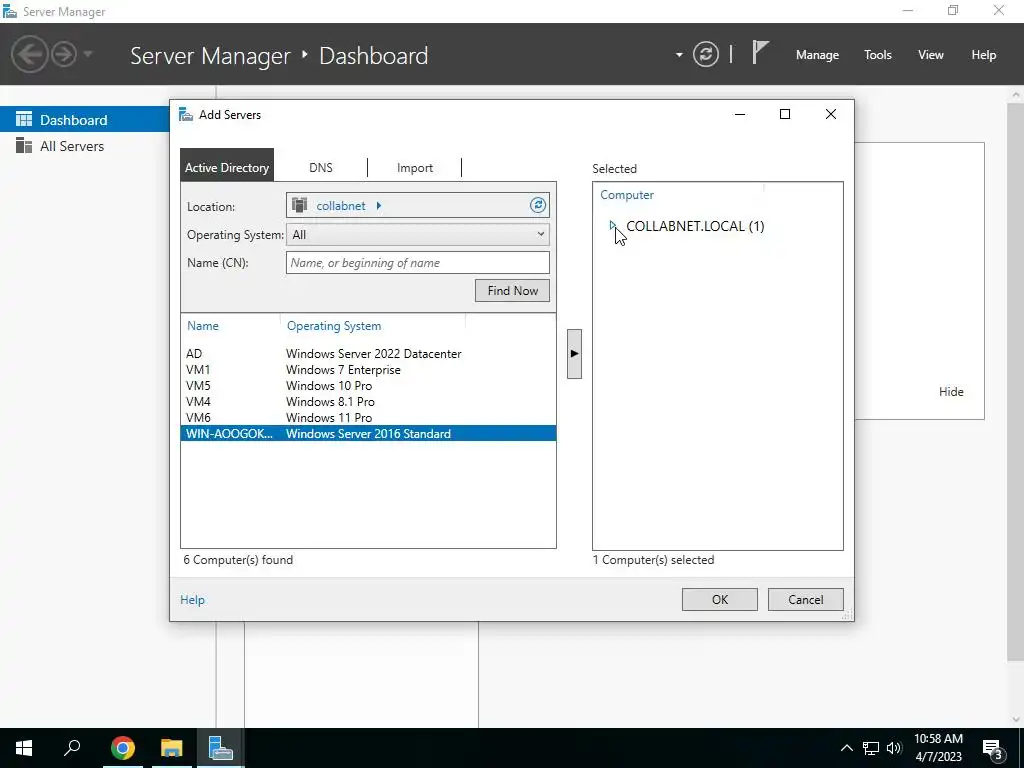The image size is (1024, 768).
Task: Open Google Chrome from the taskbar
Action: point(122,748)
